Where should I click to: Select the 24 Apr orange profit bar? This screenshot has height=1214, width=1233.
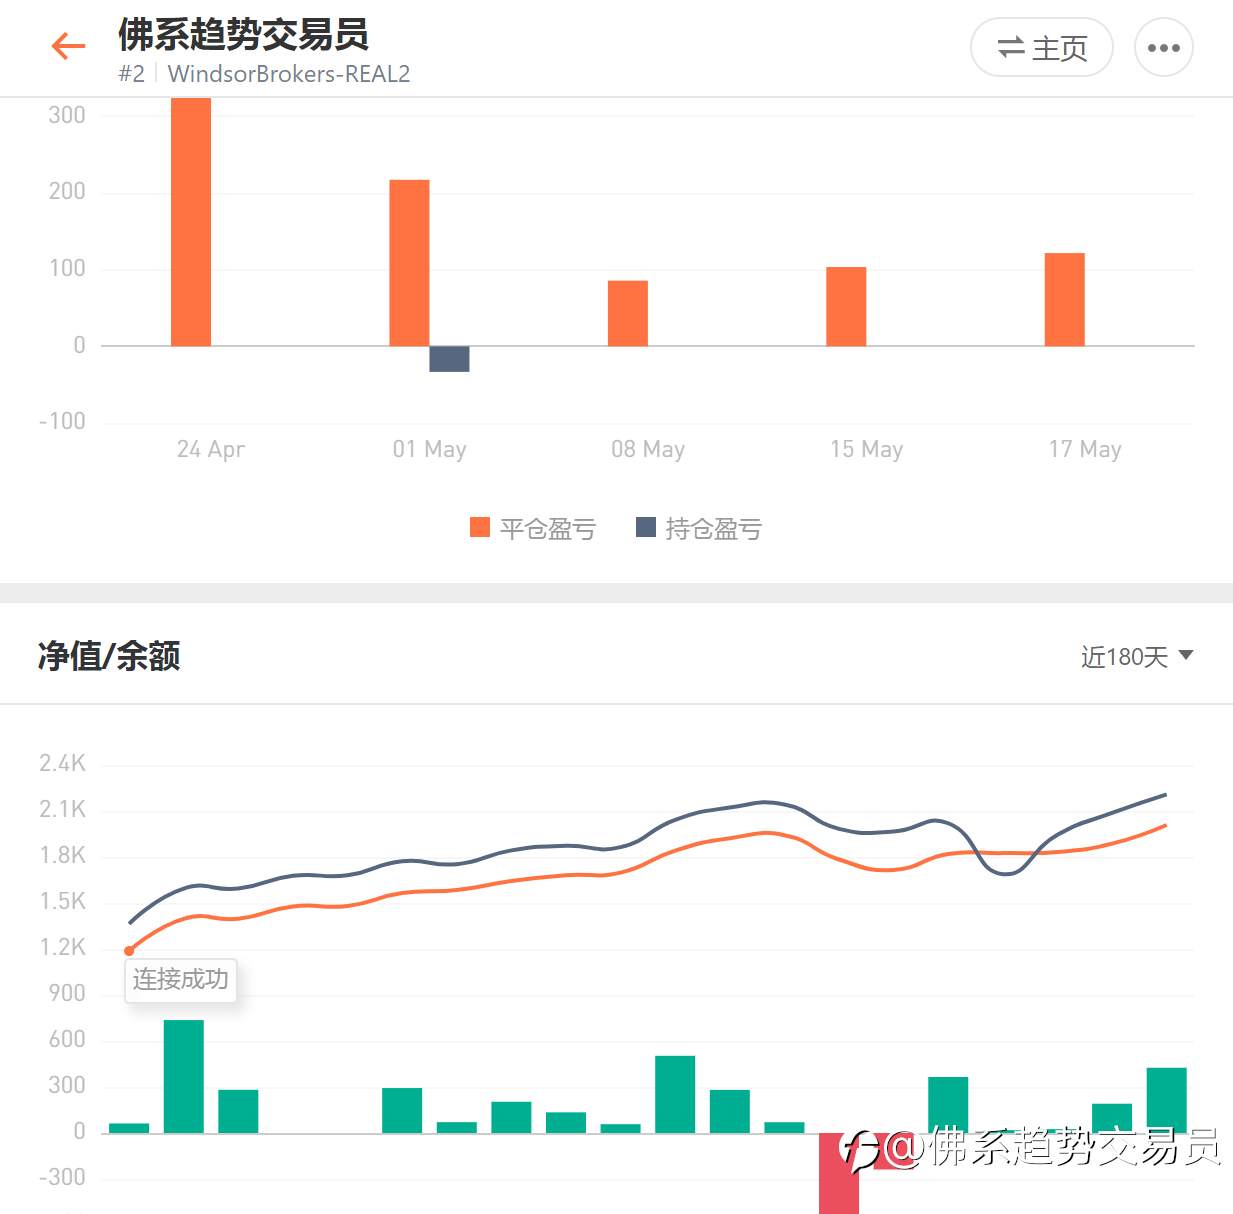point(191,222)
